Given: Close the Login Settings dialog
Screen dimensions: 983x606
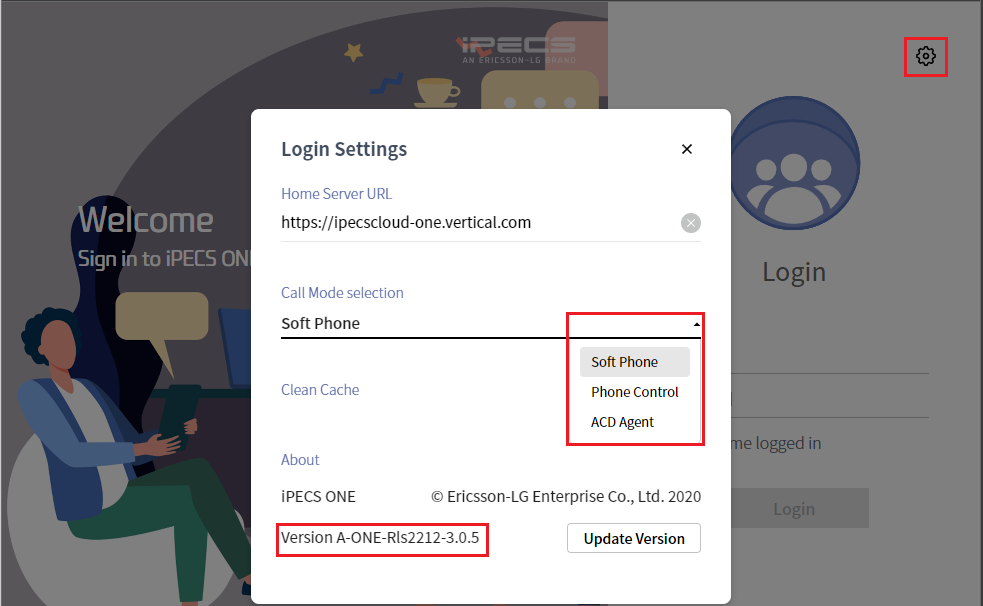Looking at the screenshot, I should point(686,149).
